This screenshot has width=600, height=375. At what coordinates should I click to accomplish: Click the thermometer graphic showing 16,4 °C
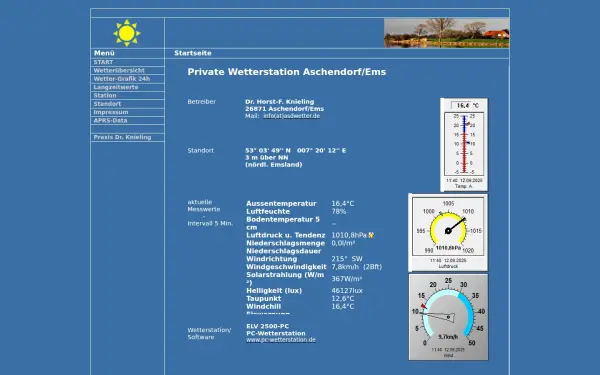coord(464,145)
